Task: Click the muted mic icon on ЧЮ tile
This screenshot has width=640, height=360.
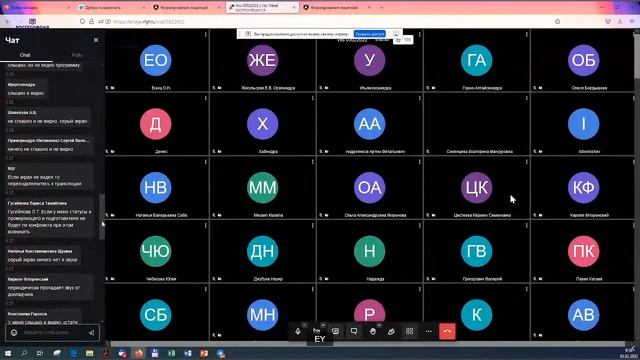Action: click(x=107, y=279)
